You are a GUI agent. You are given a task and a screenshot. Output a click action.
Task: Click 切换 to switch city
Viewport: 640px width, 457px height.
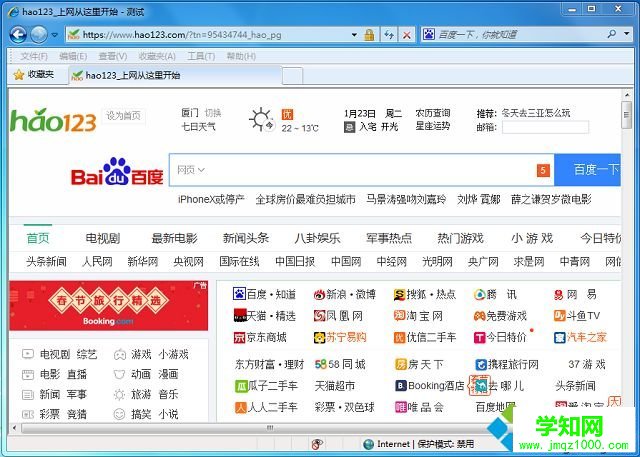[213, 113]
